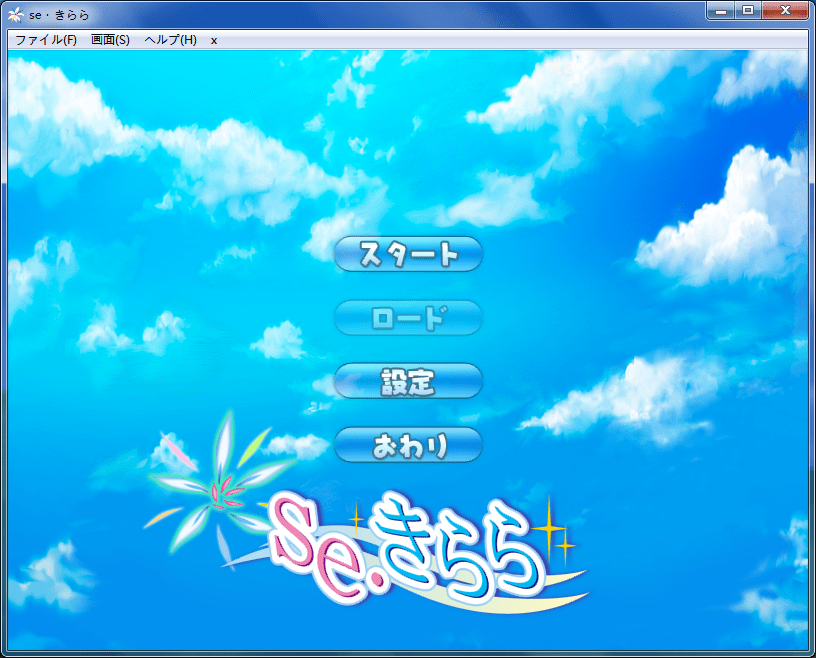The image size is (816, 658).
Task: Click the empty title bar area
Action: point(400,13)
